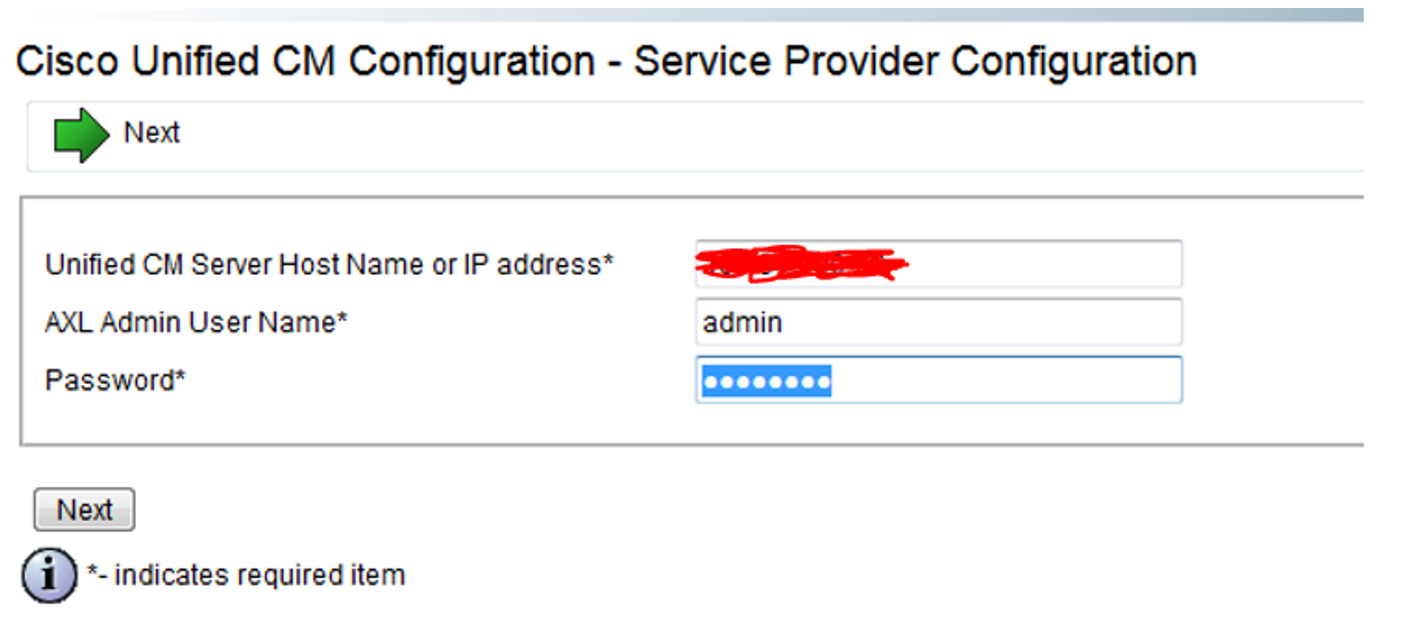Click the Unified CM Server Host Name label
The image size is (1408, 622).
(329, 265)
